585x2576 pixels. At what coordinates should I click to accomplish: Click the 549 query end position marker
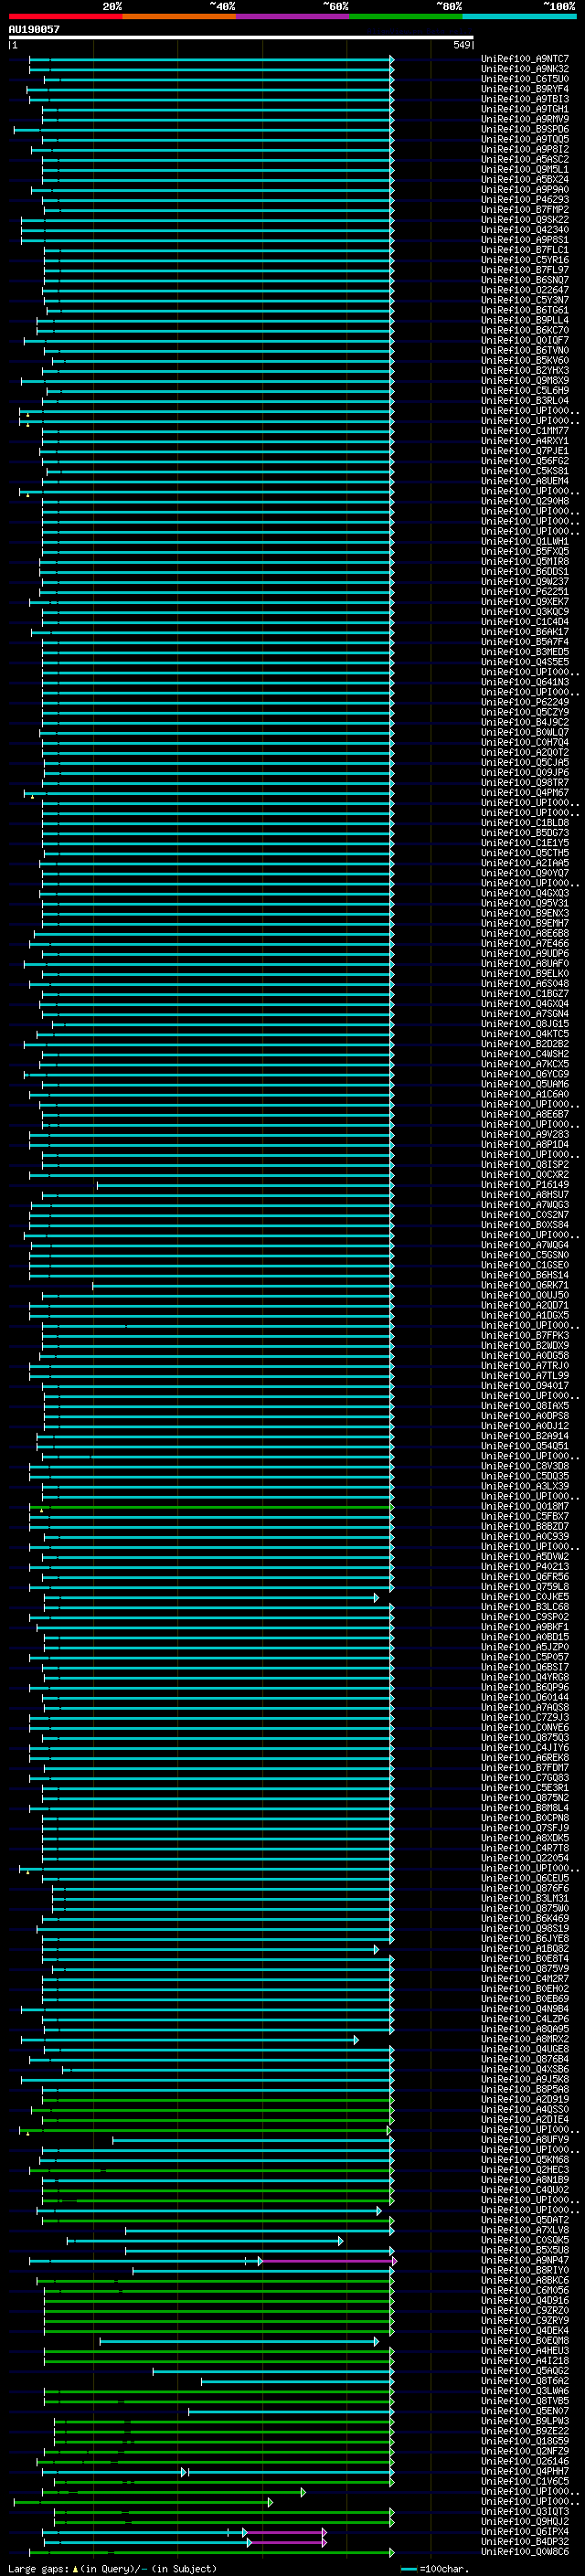click(461, 45)
